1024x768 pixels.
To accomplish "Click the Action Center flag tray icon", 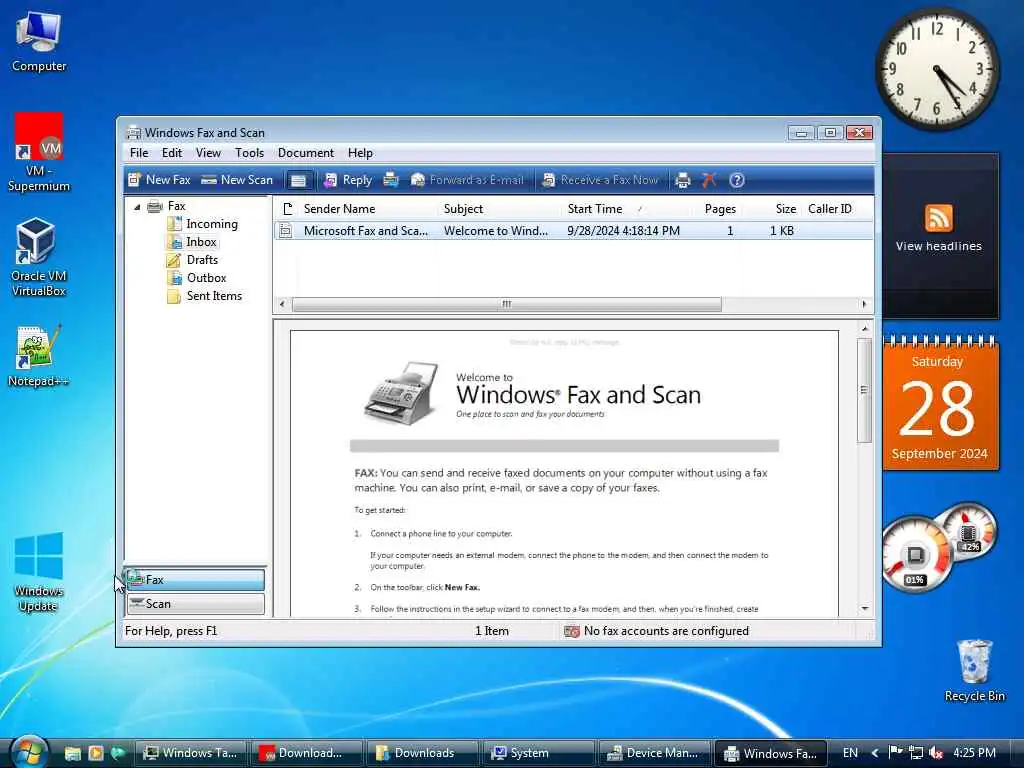I will (x=895, y=752).
